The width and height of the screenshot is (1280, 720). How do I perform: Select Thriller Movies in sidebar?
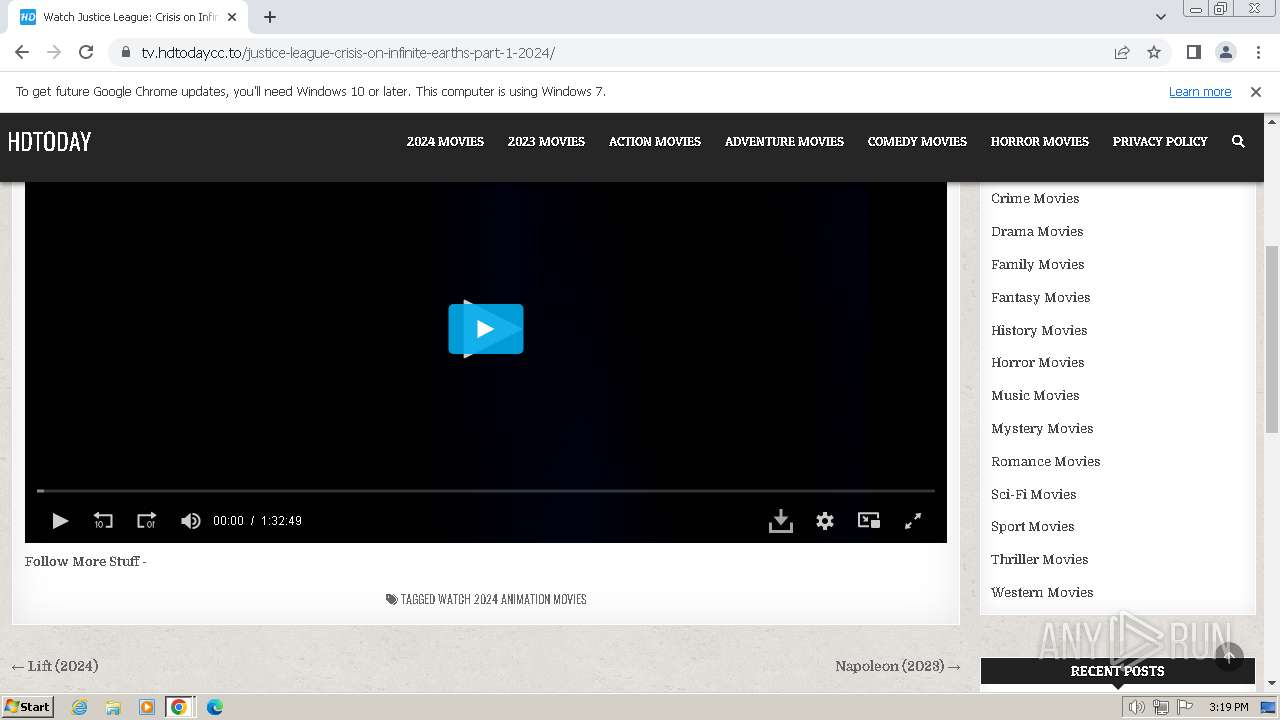[1039, 559]
